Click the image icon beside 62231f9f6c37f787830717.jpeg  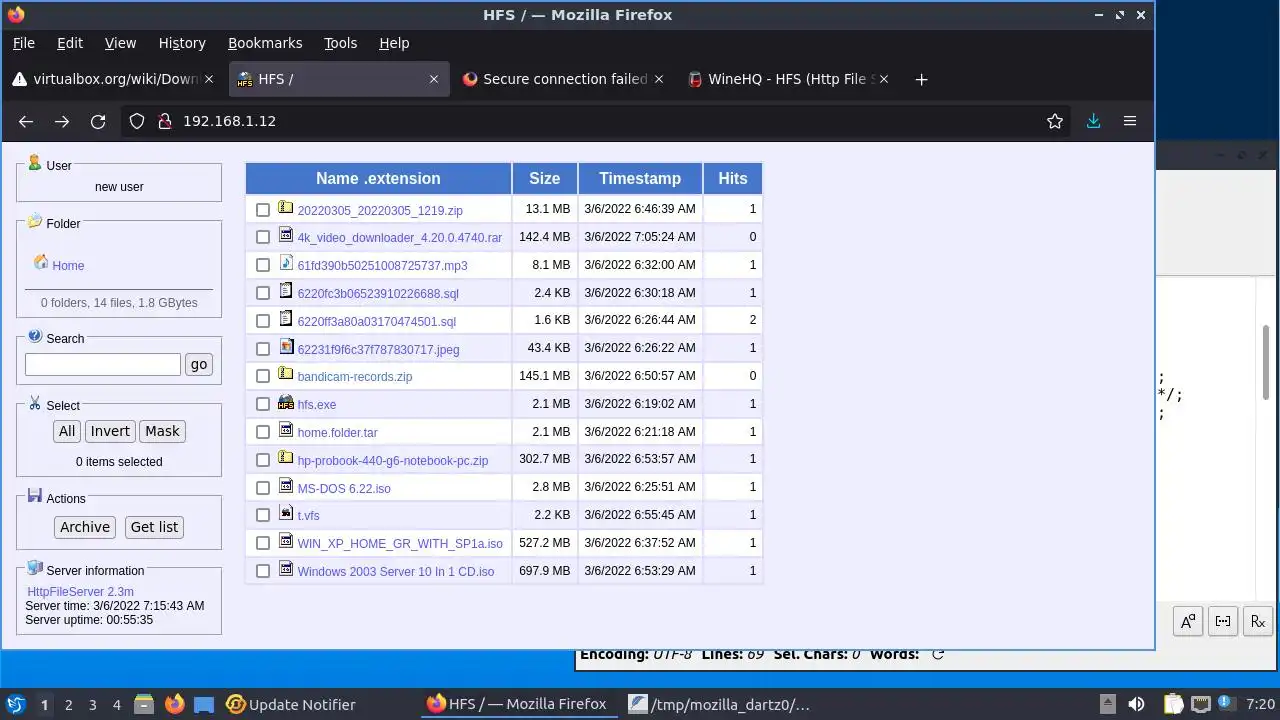[x=286, y=347]
